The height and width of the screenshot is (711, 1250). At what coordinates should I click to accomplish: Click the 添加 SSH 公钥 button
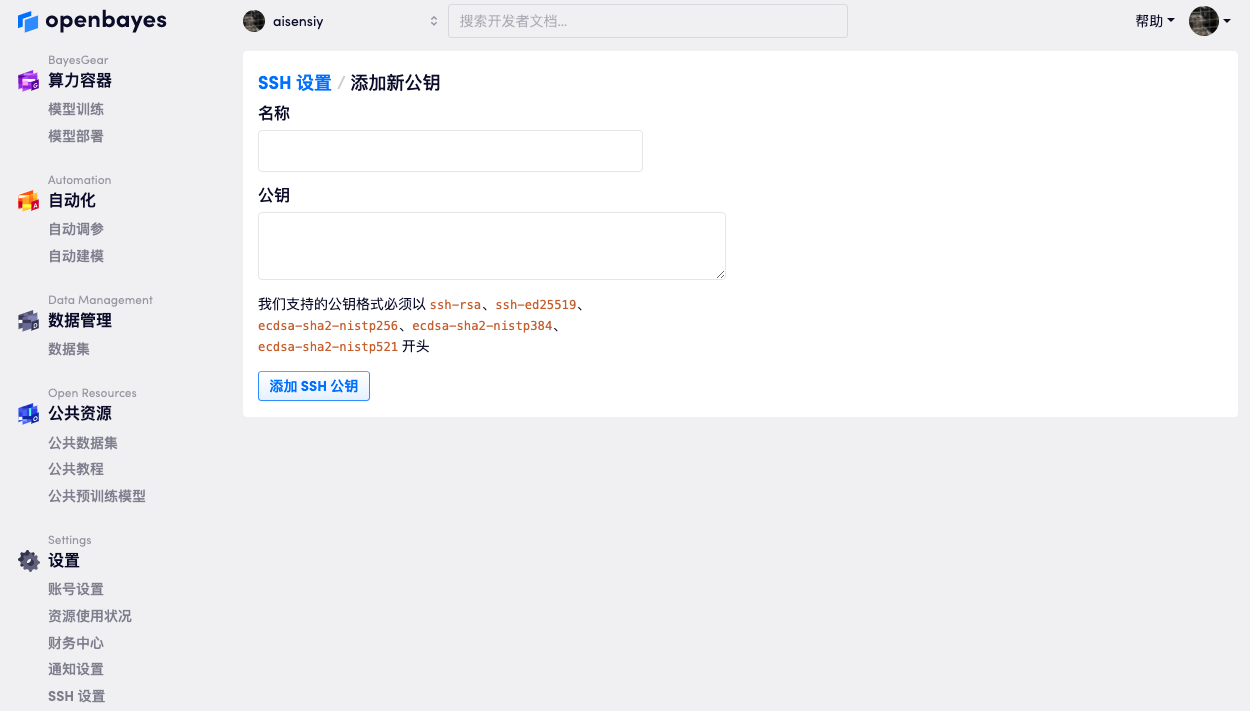(x=314, y=386)
